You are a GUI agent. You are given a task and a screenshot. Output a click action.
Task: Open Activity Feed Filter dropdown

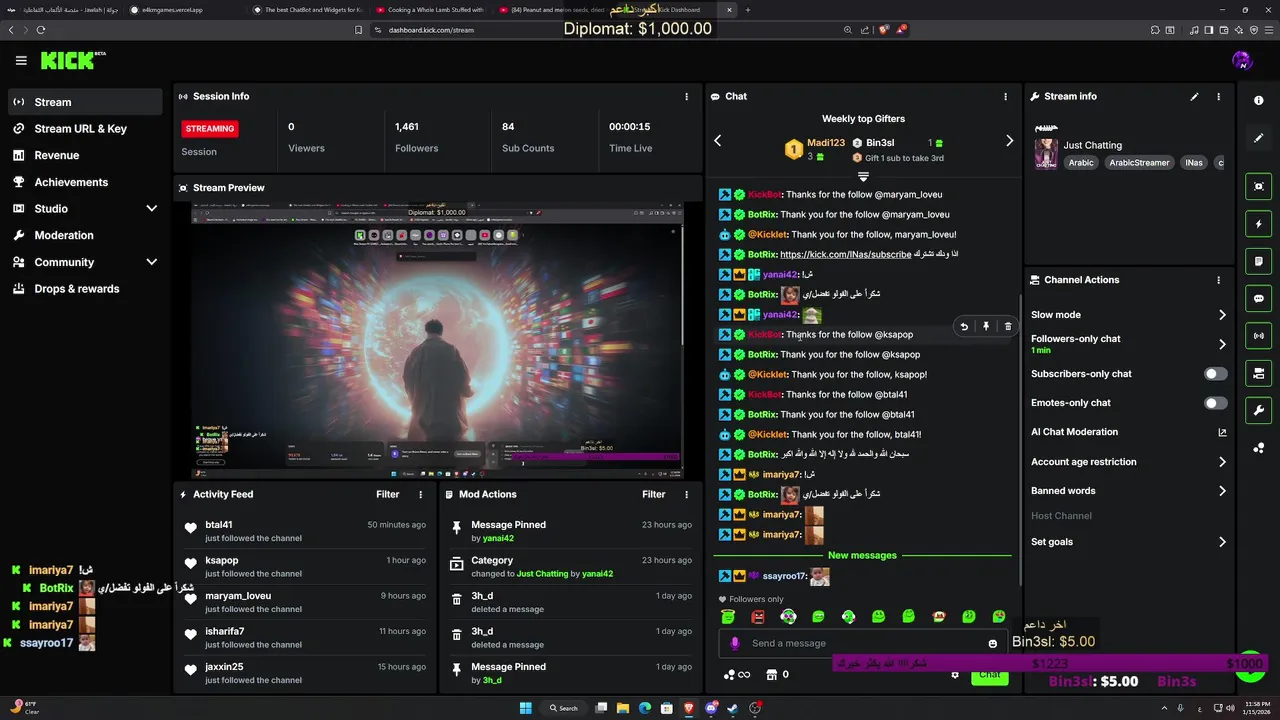pyautogui.click(x=388, y=494)
